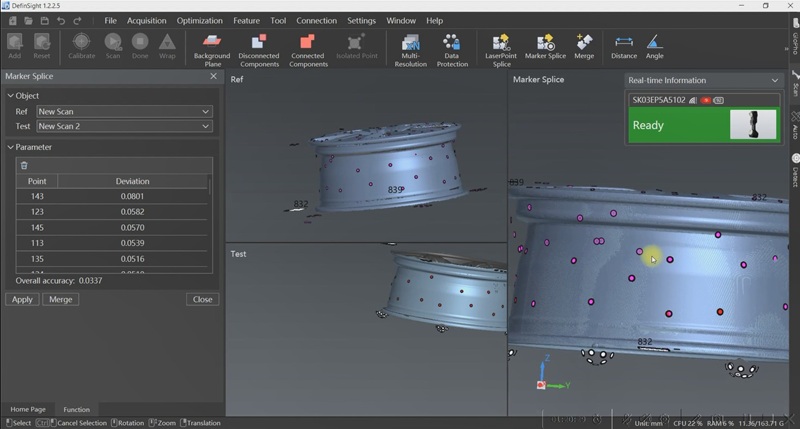Collapse the Object section
Image resolution: width=800 pixels, height=429 pixels.
point(11,96)
